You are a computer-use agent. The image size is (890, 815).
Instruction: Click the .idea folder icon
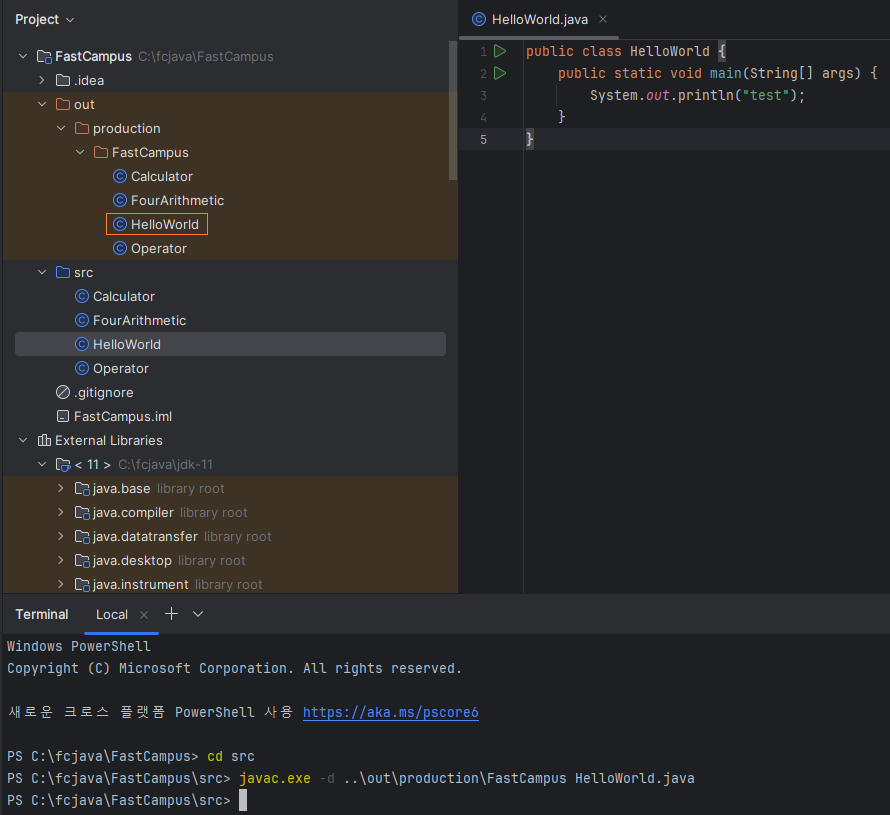point(63,80)
